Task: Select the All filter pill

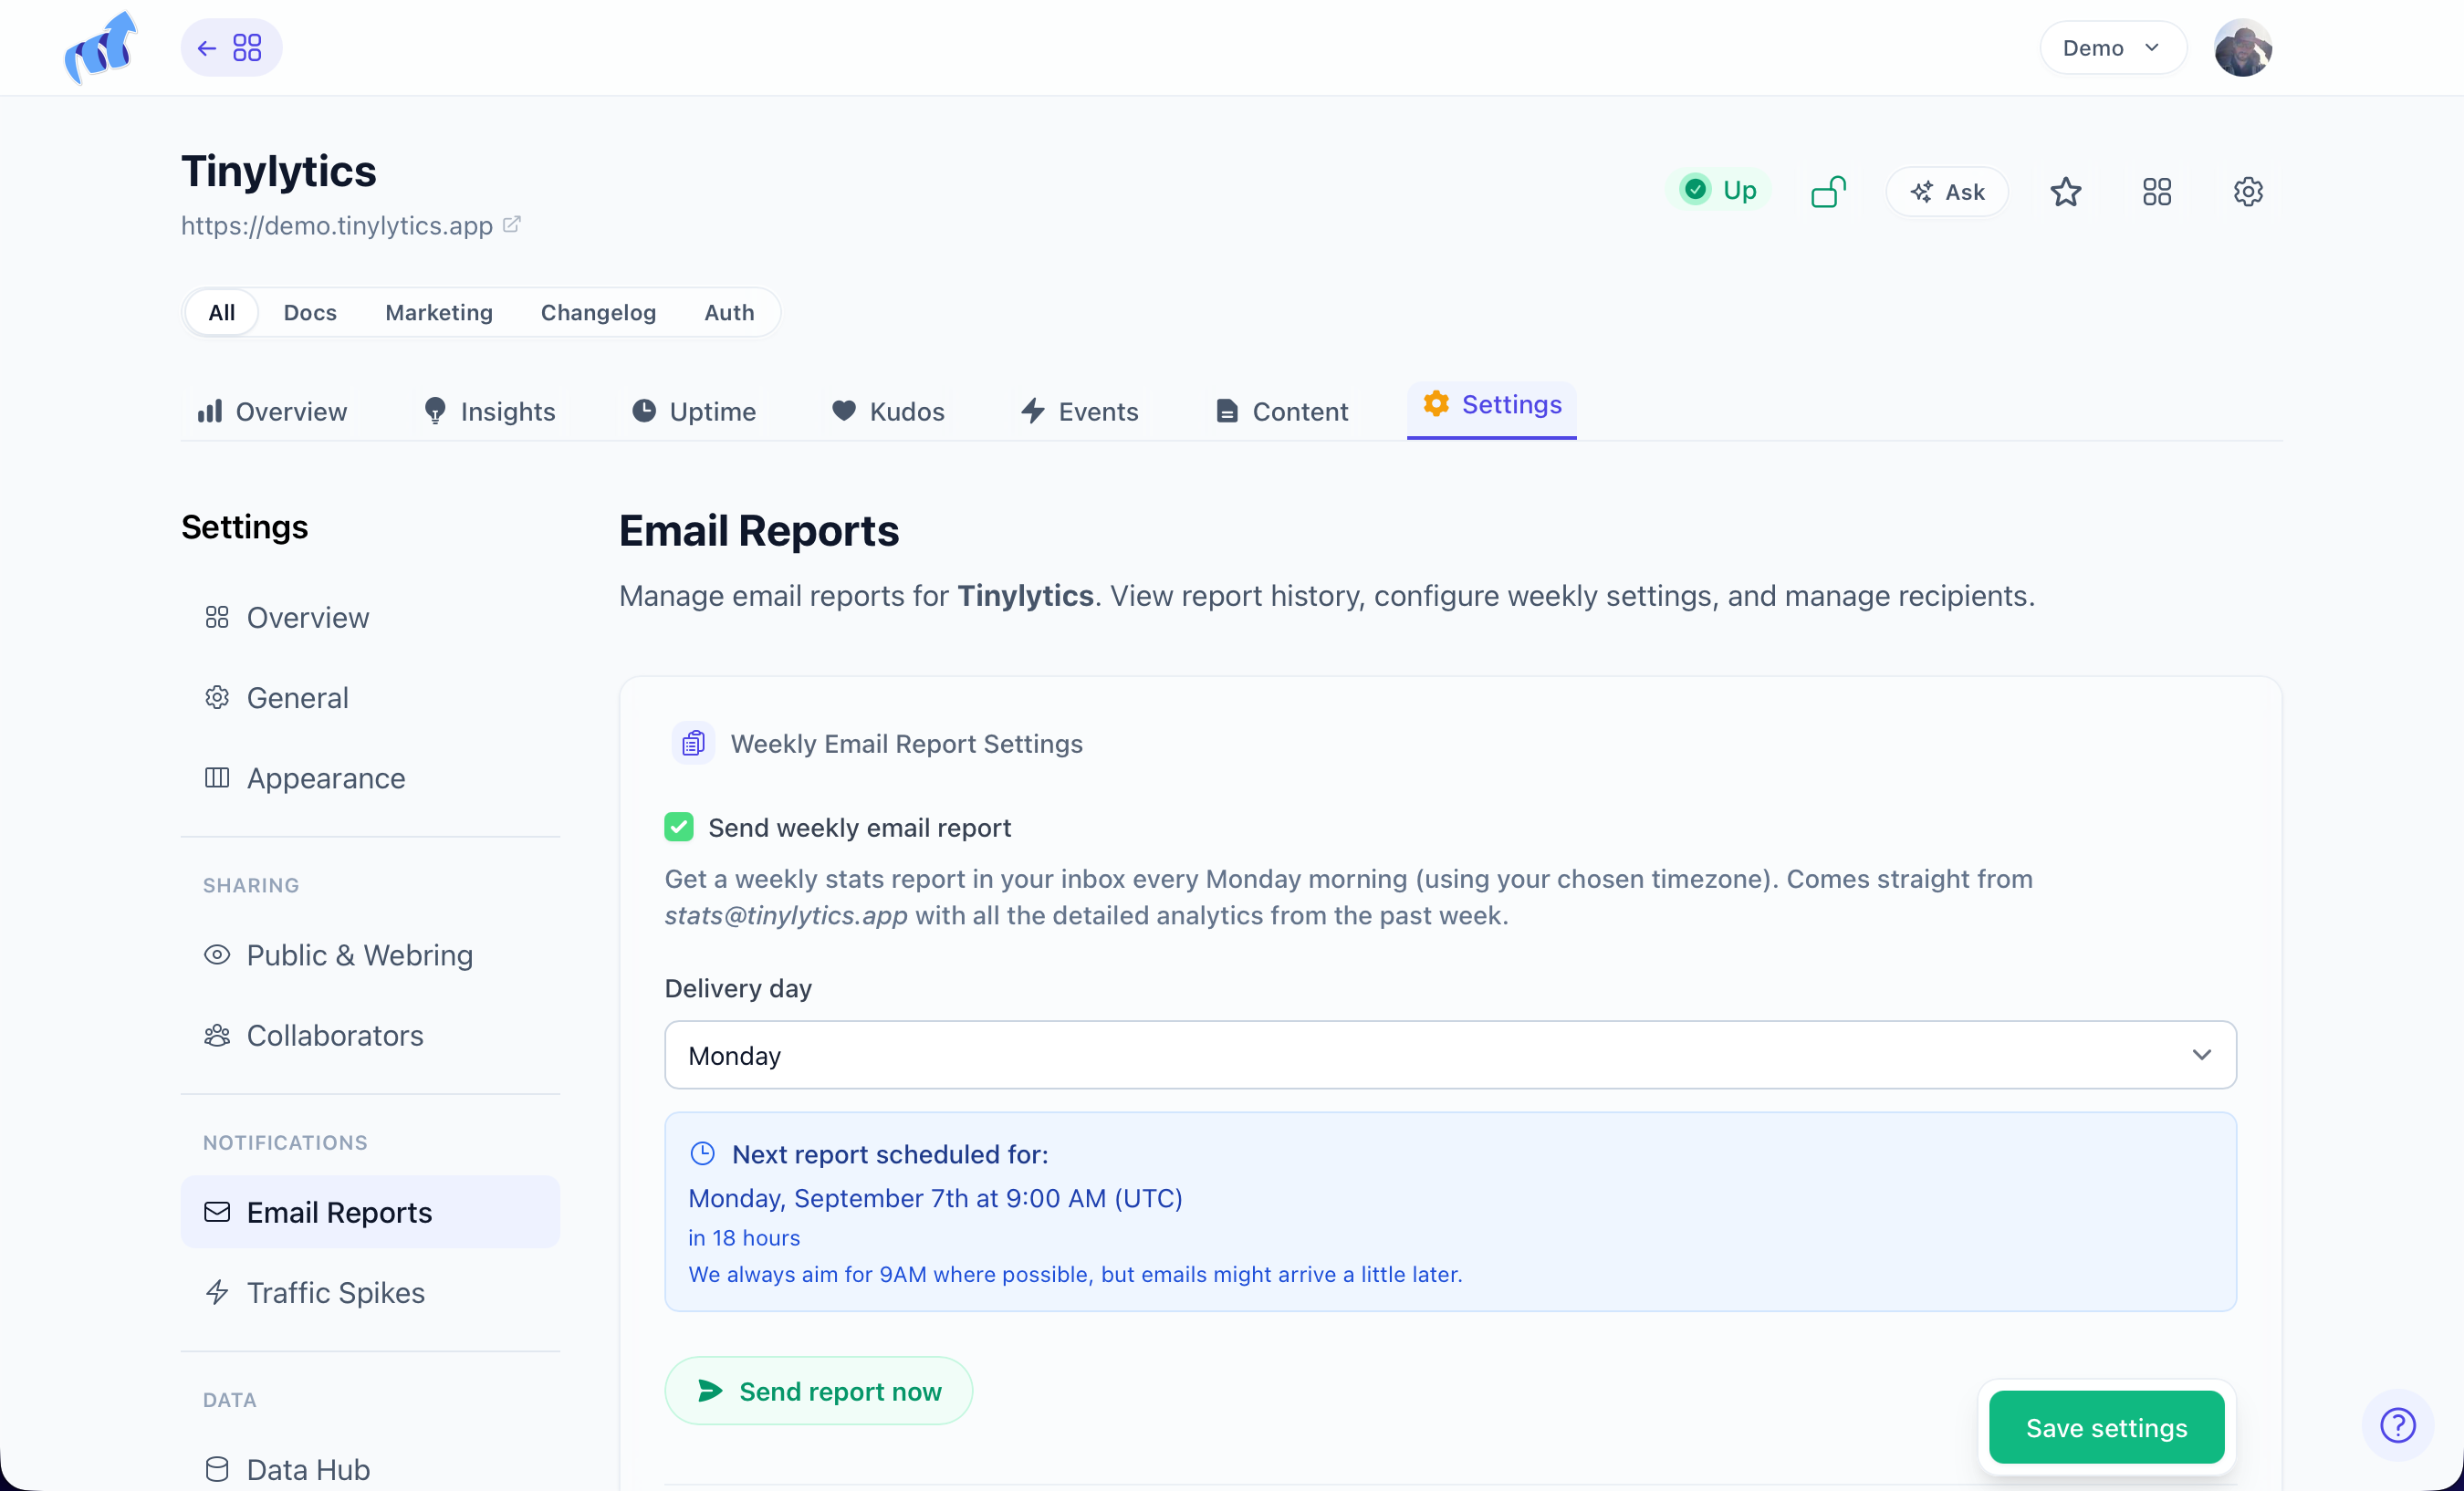Action: pos(222,313)
